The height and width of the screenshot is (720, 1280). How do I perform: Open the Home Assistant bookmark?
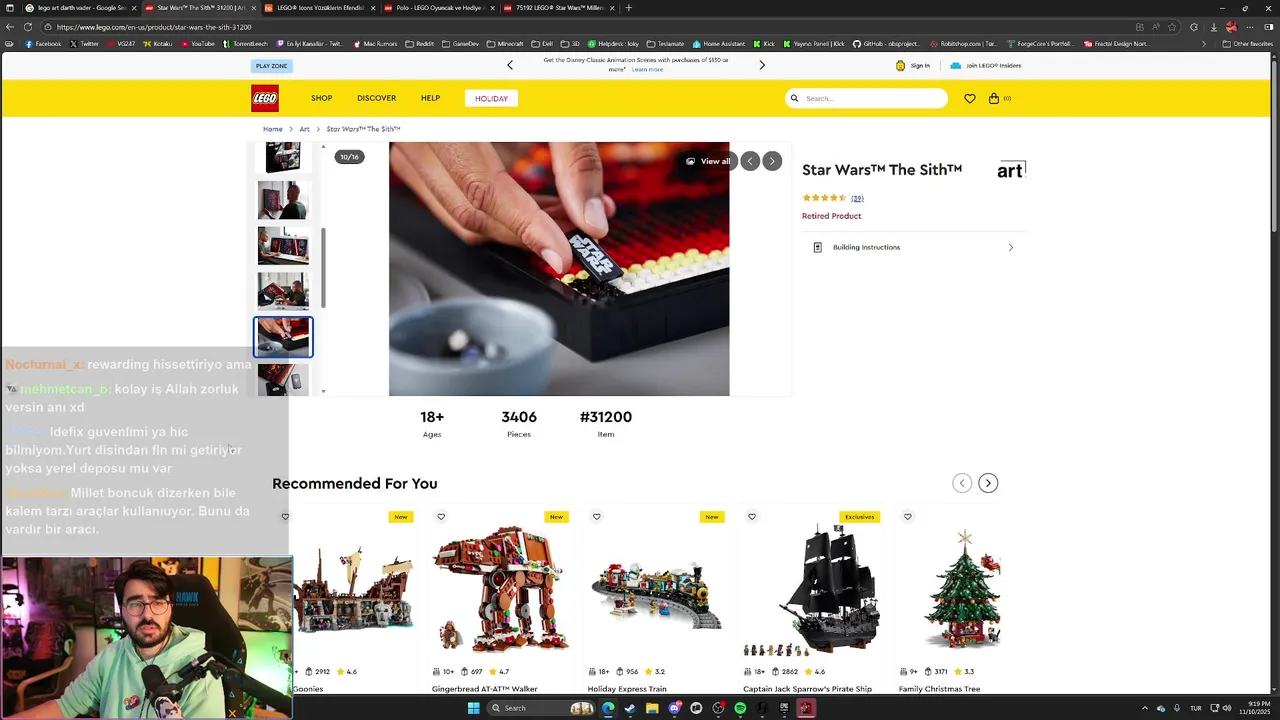tap(720, 44)
